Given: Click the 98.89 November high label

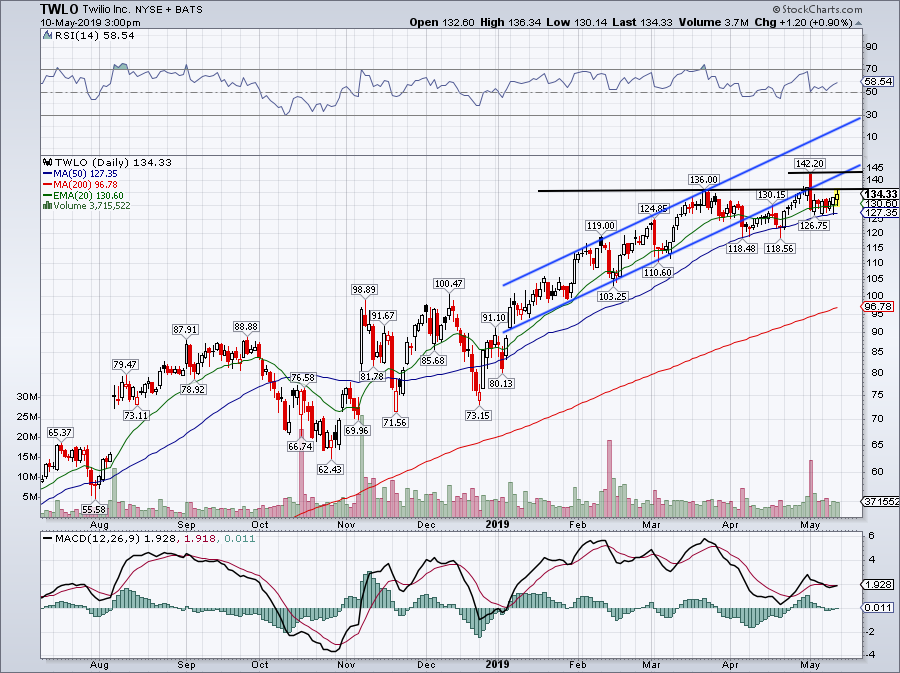Looking at the screenshot, I should coord(364,290).
